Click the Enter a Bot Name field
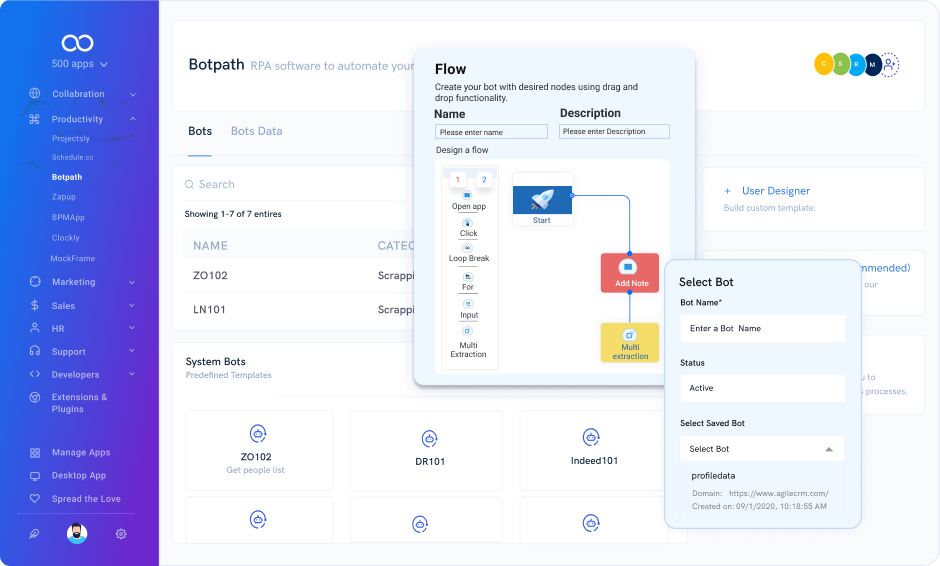Viewport: 940px width, 566px height. (x=761, y=328)
